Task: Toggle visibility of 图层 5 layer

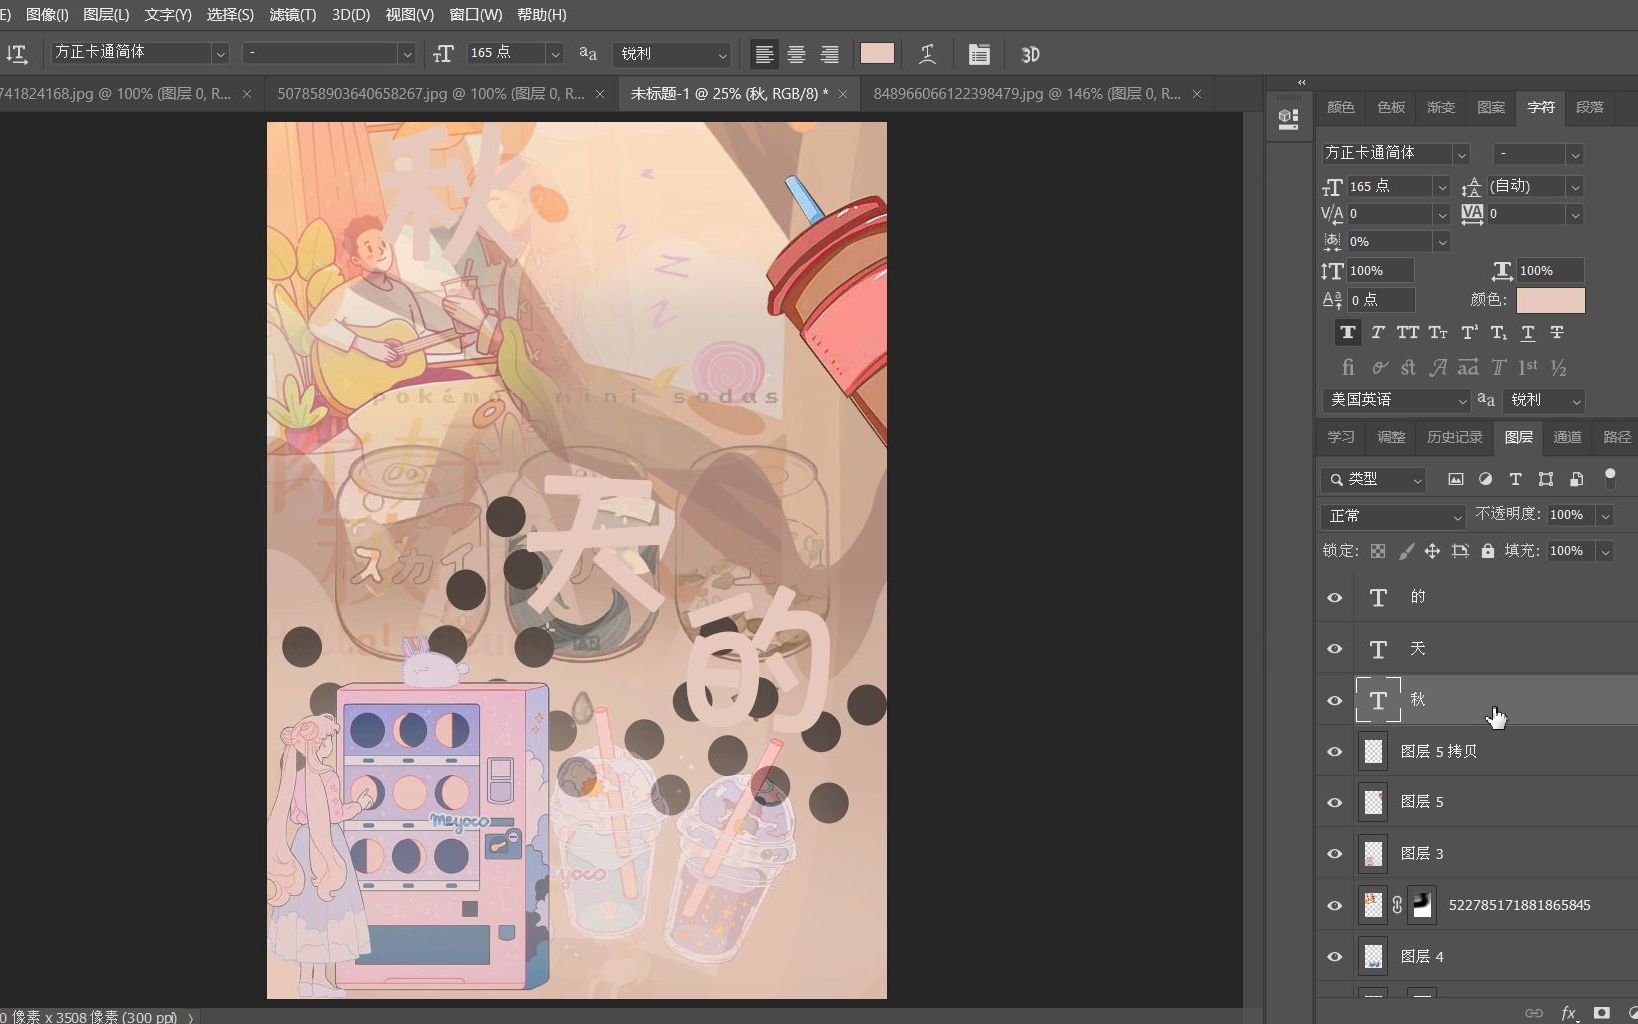Action: (x=1335, y=803)
